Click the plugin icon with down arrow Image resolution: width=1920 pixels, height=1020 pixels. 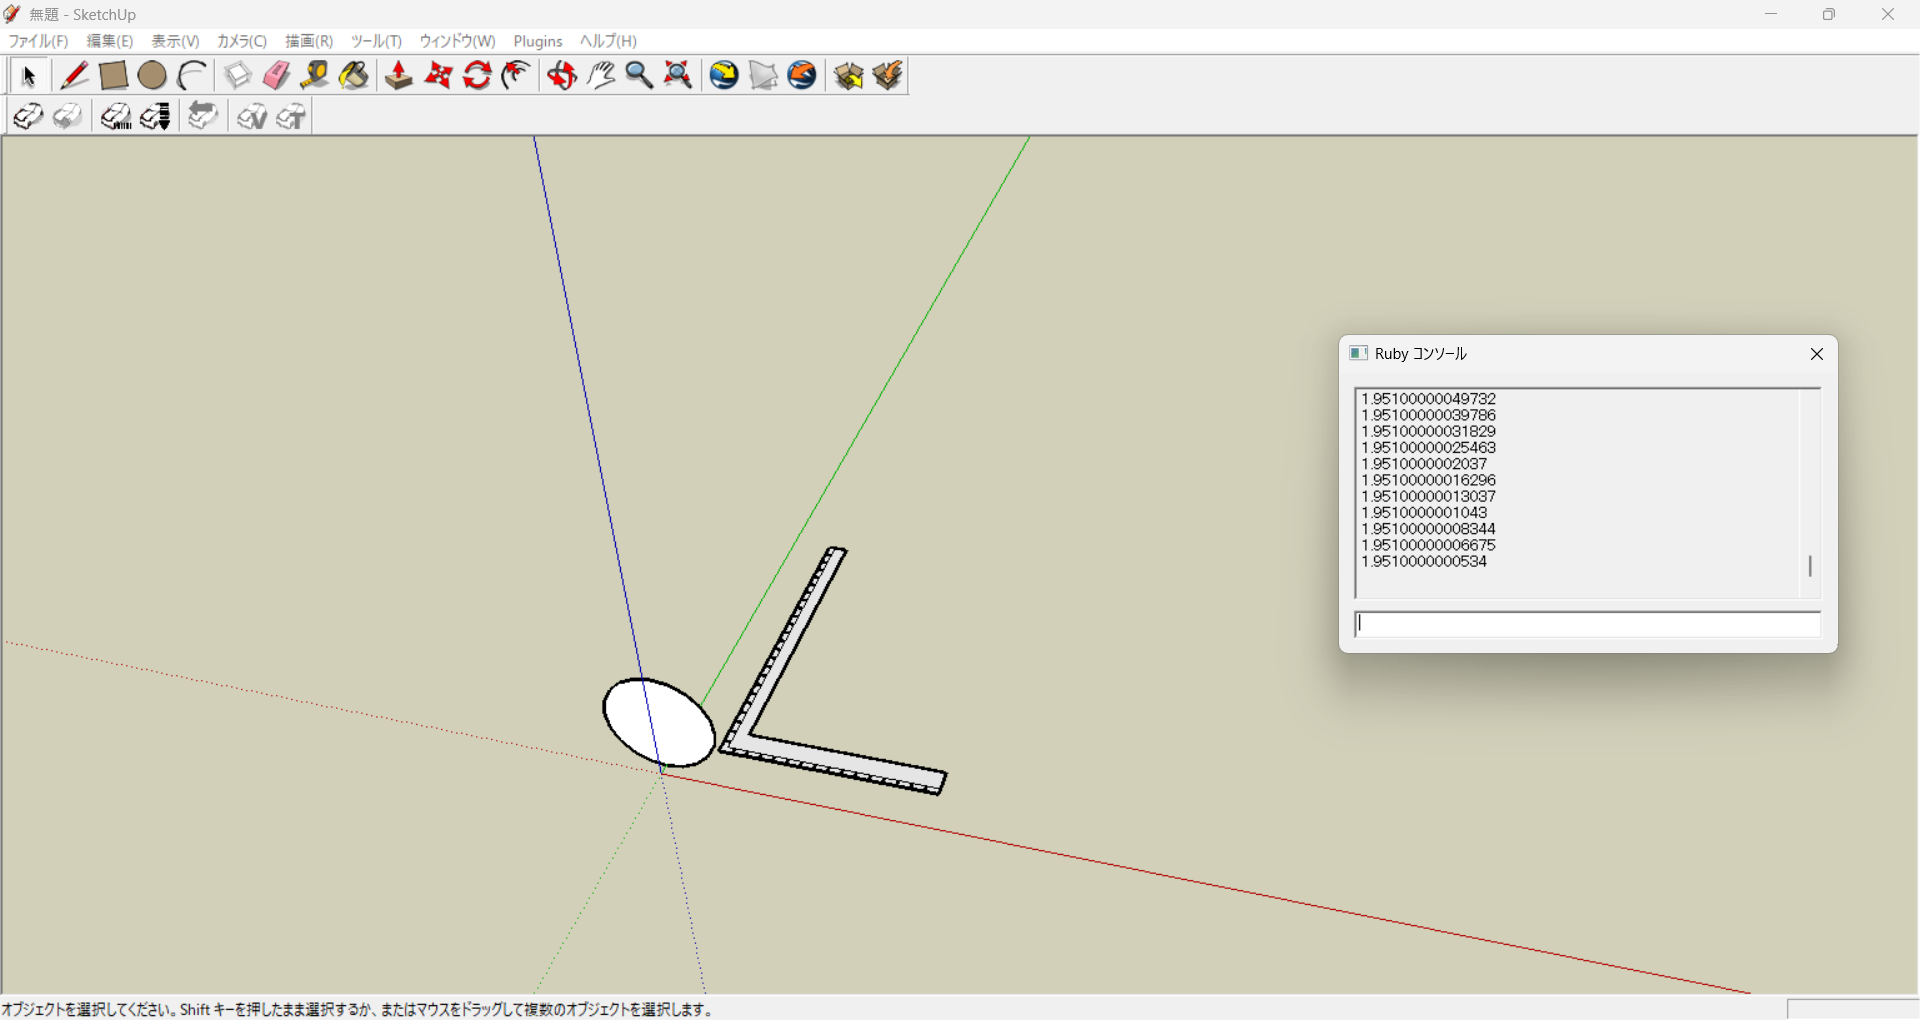155,117
